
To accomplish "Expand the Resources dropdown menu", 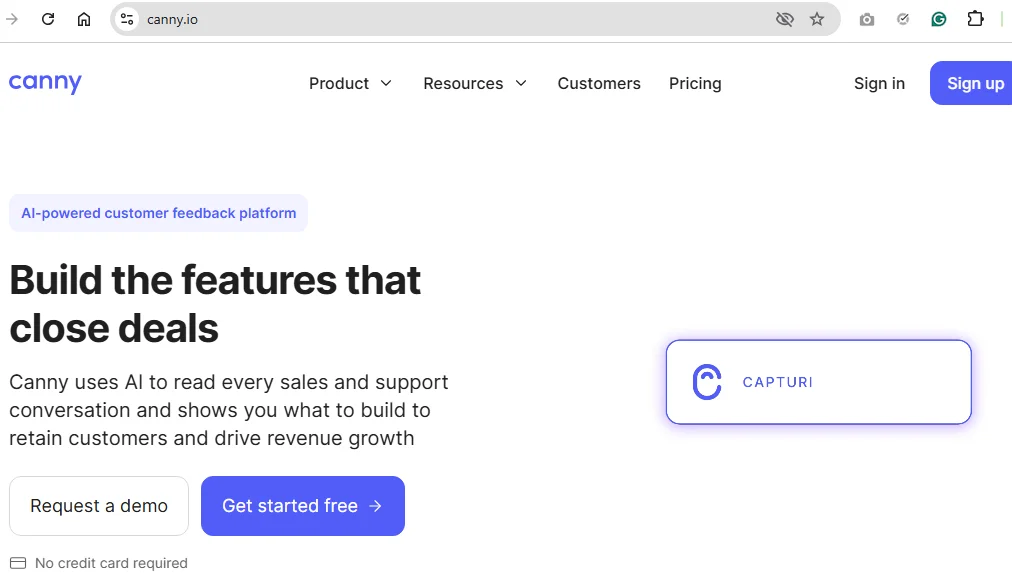I will point(475,83).
